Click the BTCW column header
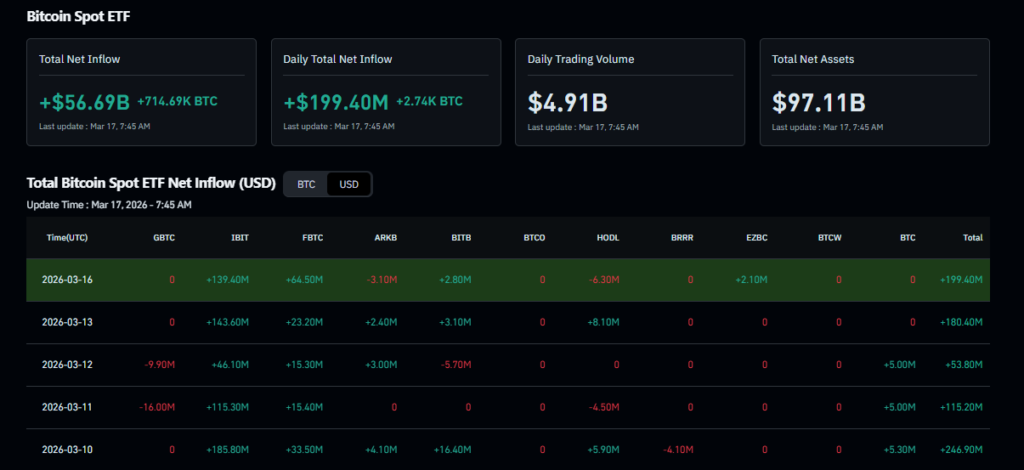 point(829,238)
